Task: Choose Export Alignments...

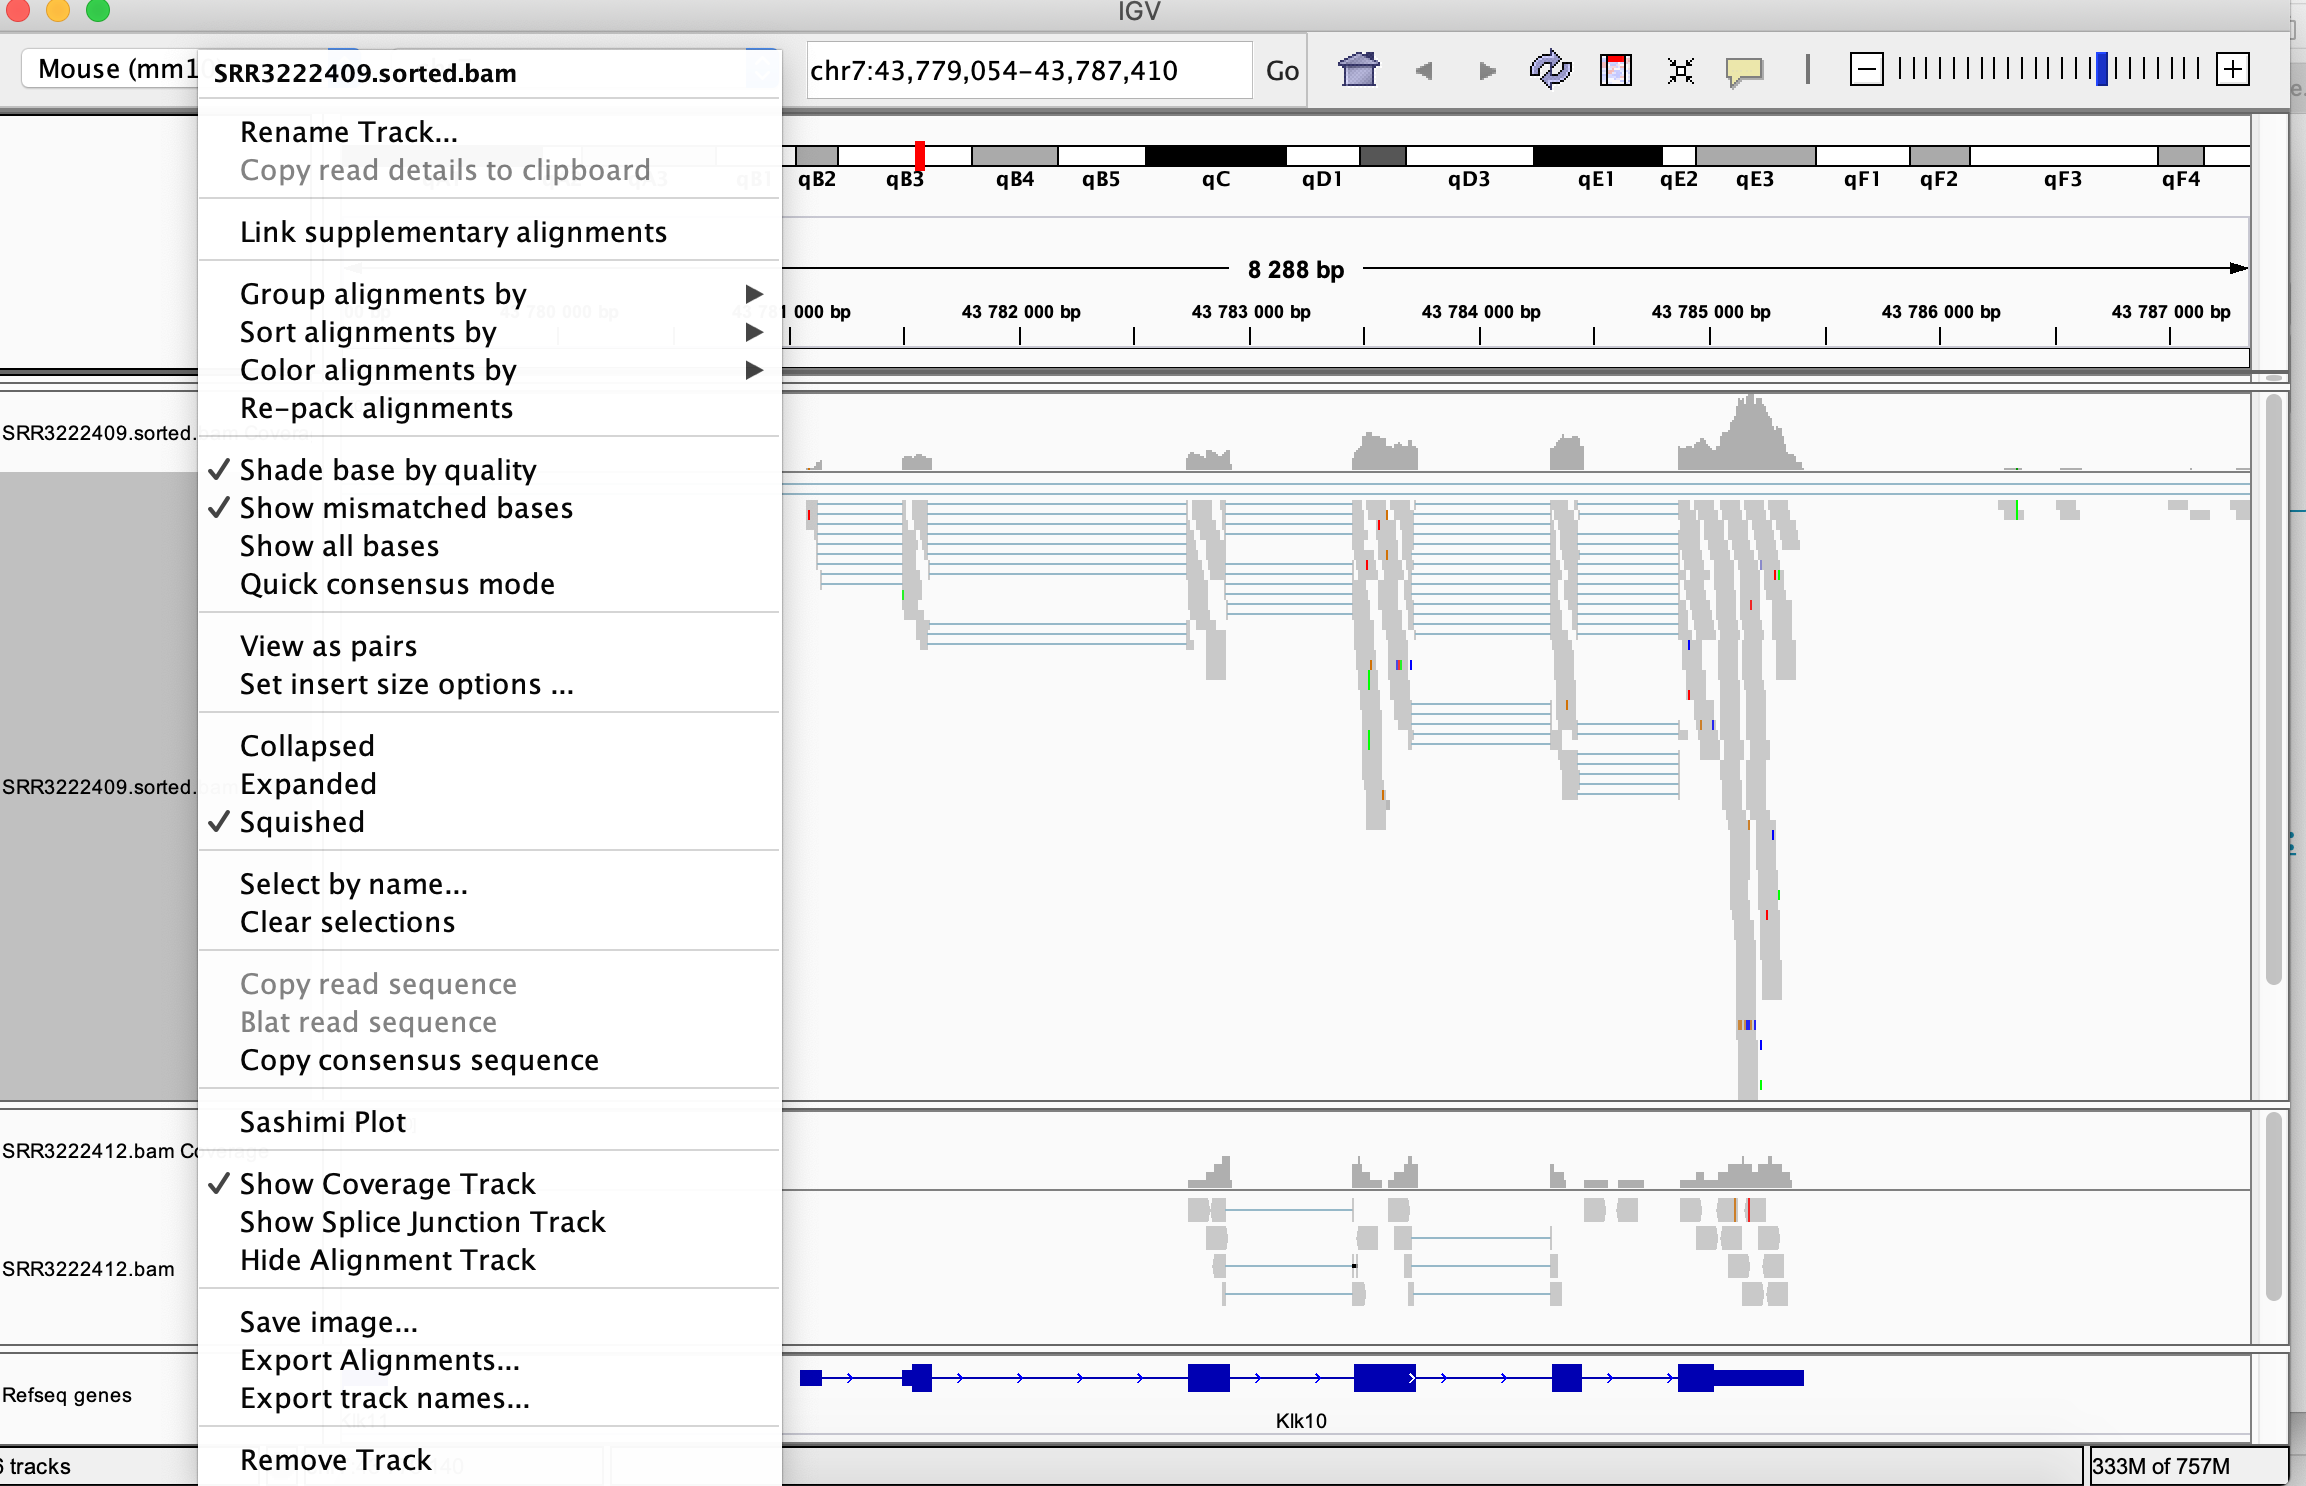Action: [x=380, y=1360]
